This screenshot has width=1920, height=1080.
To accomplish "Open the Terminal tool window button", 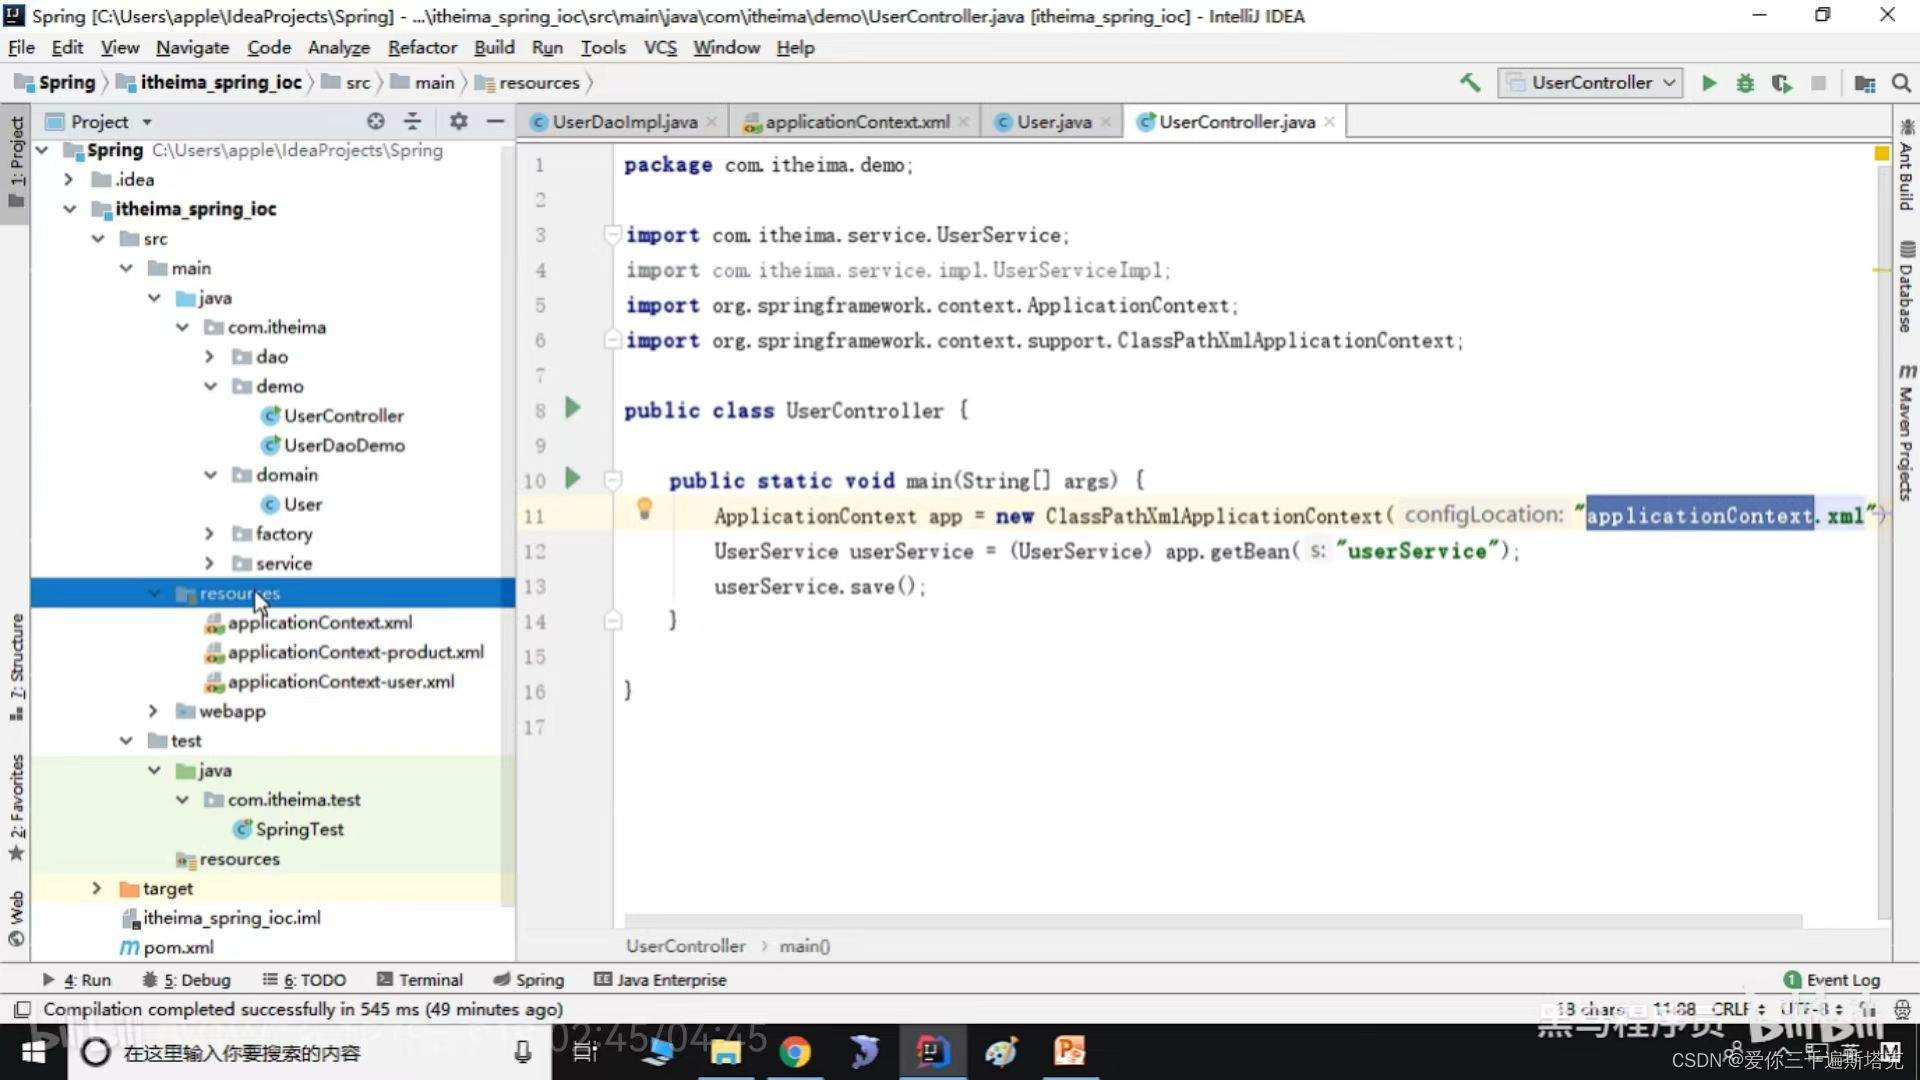I will click(x=420, y=980).
